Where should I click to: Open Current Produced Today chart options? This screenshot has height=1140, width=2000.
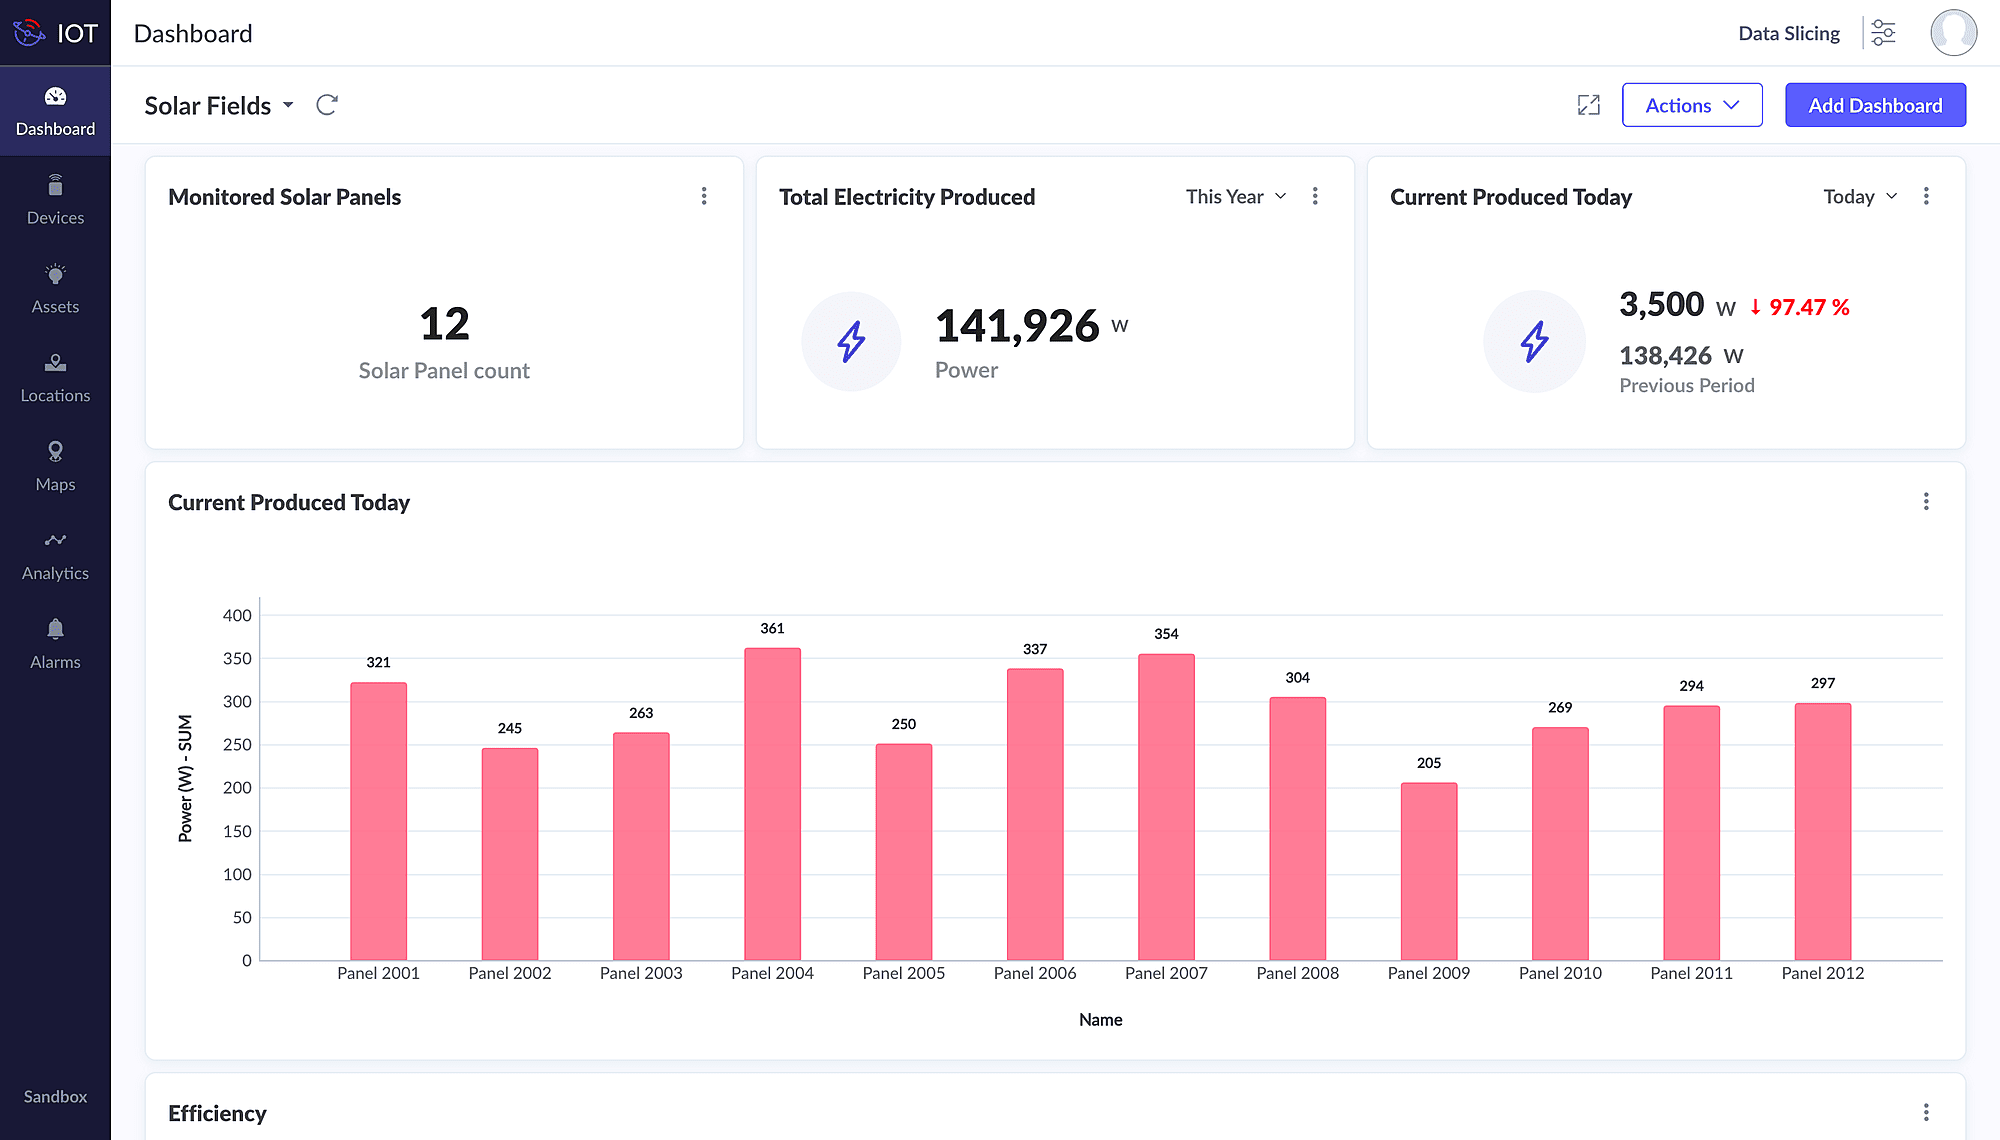point(1926,501)
